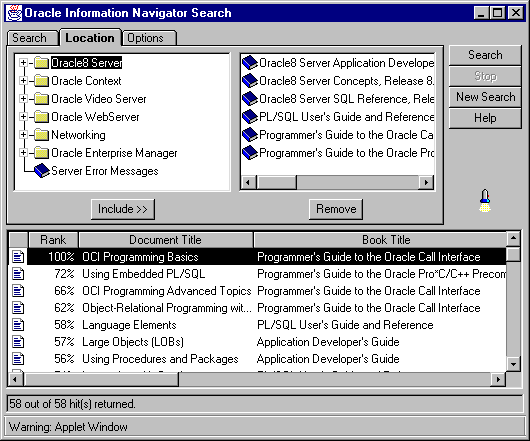Click the Networking folder icon

click(42, 135)
